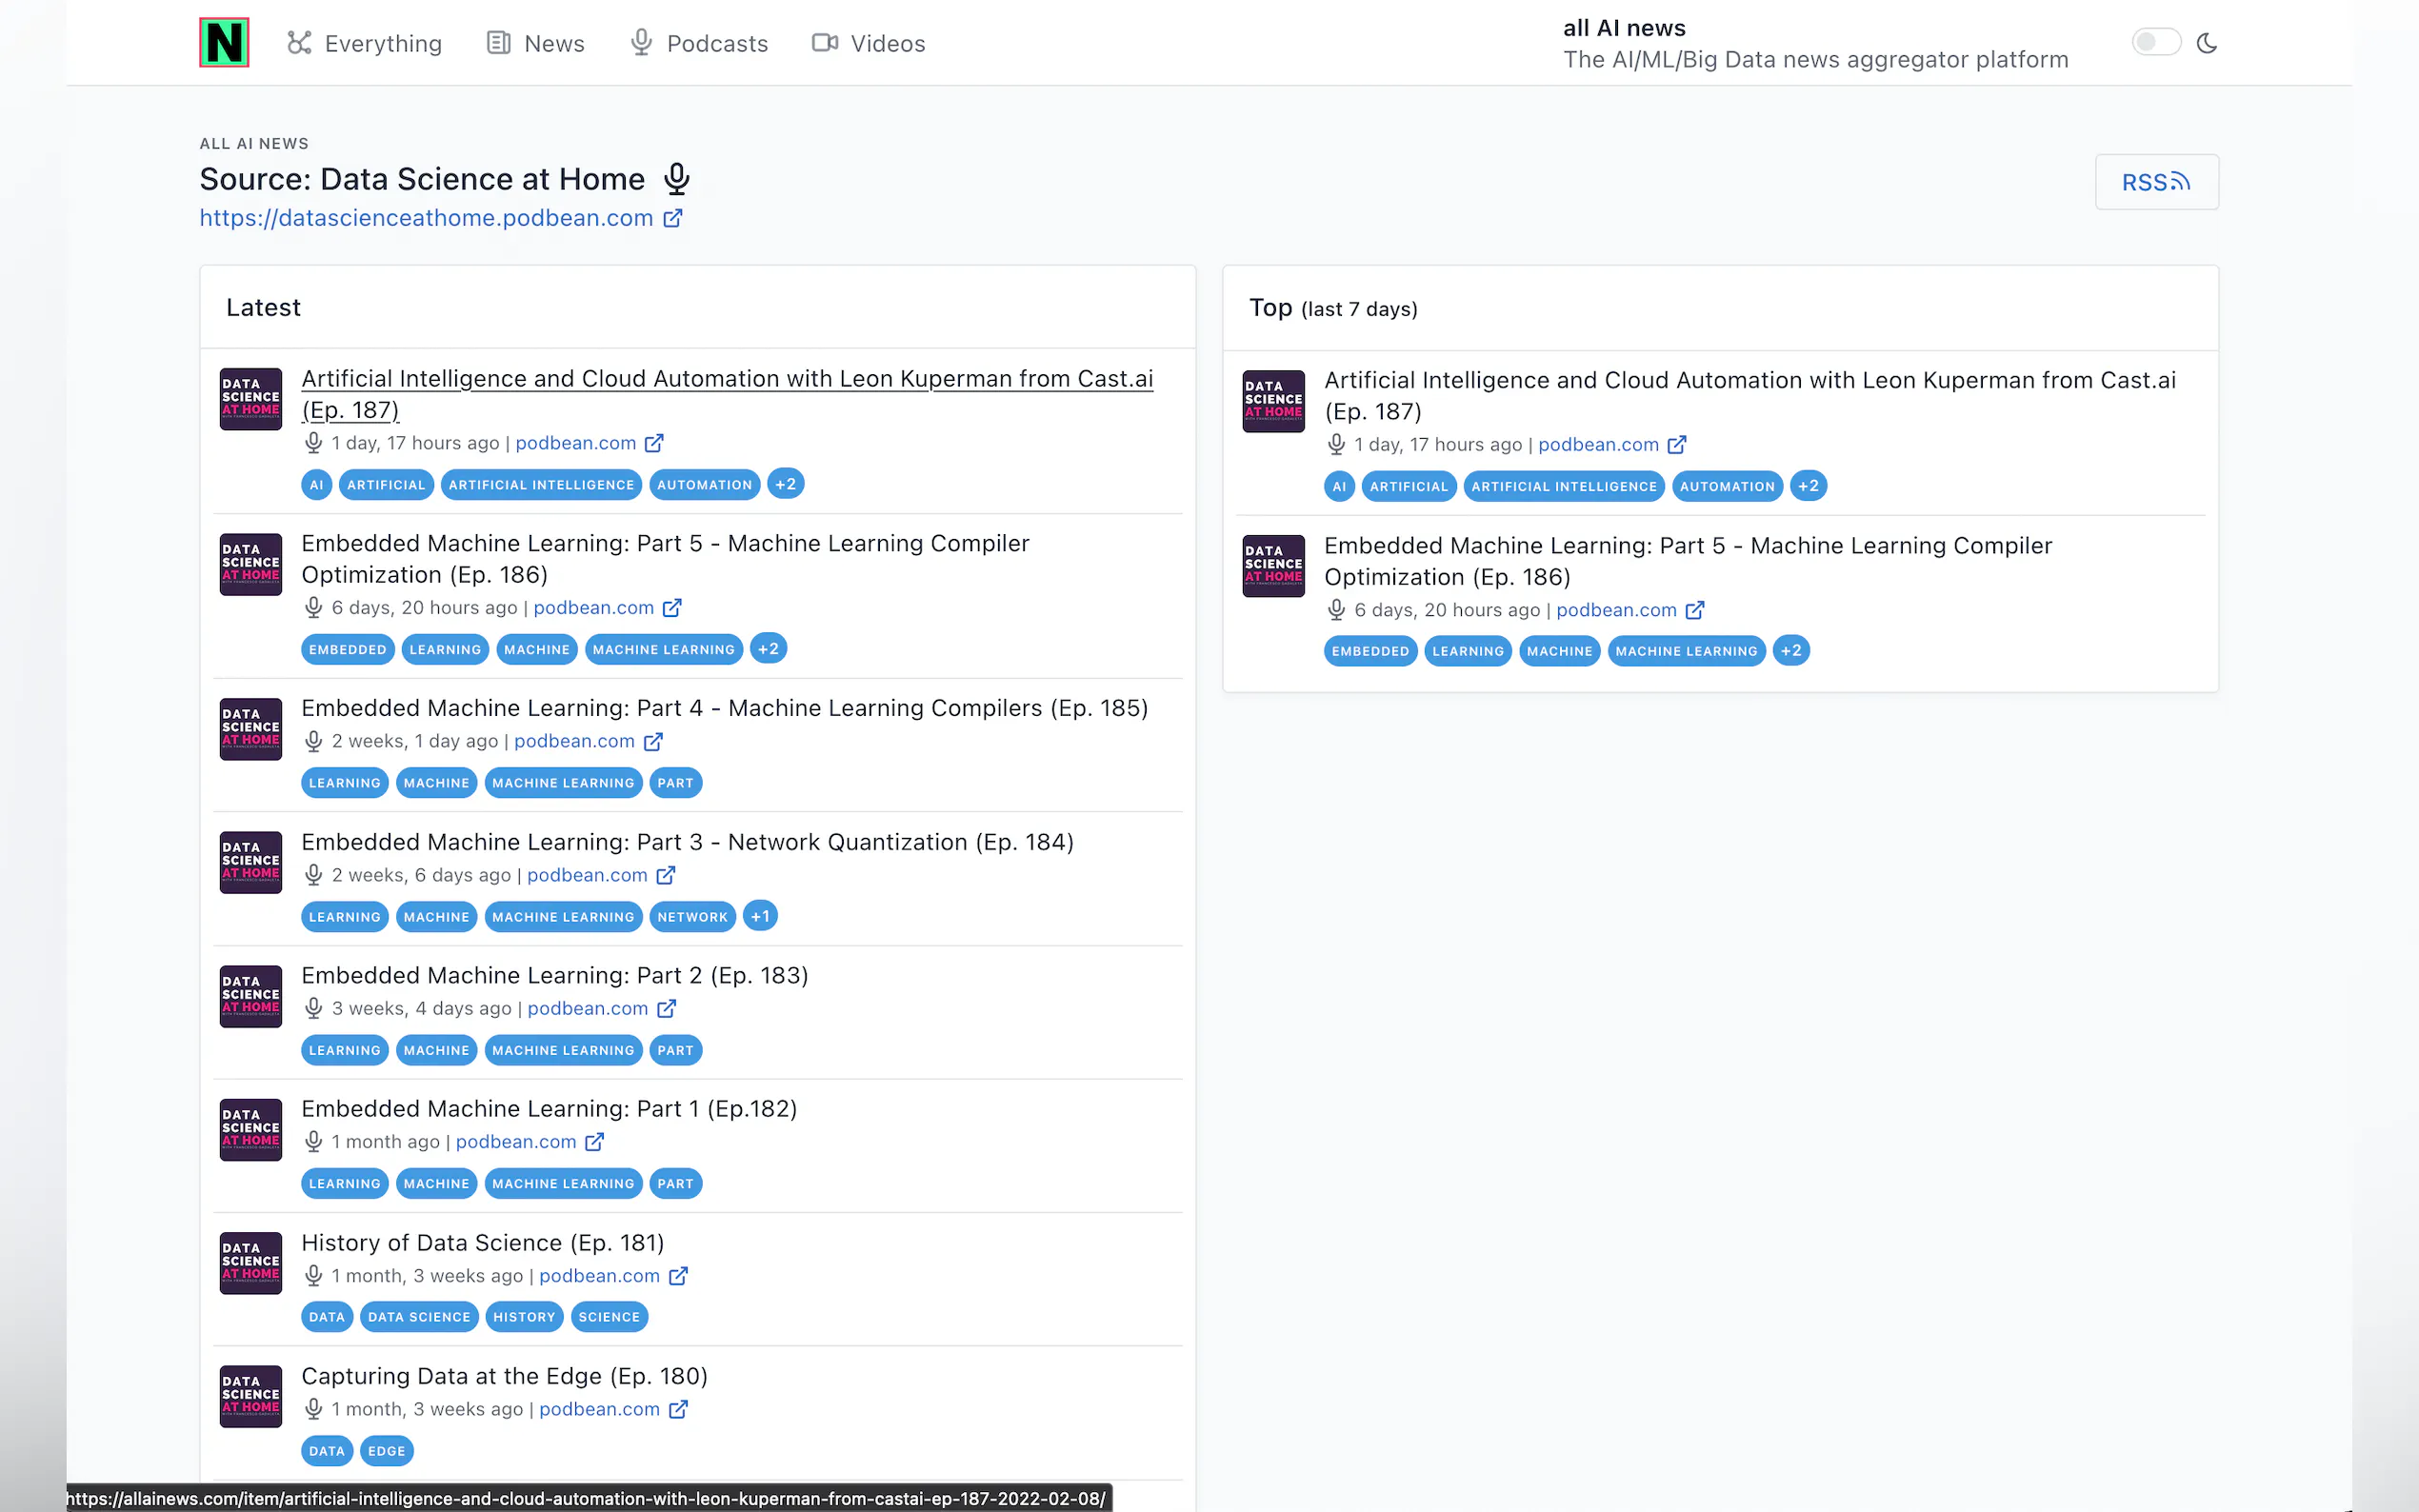Toggle the dark mode switch
The height and width of the screenshot is (1512, 2419).
2154,43
